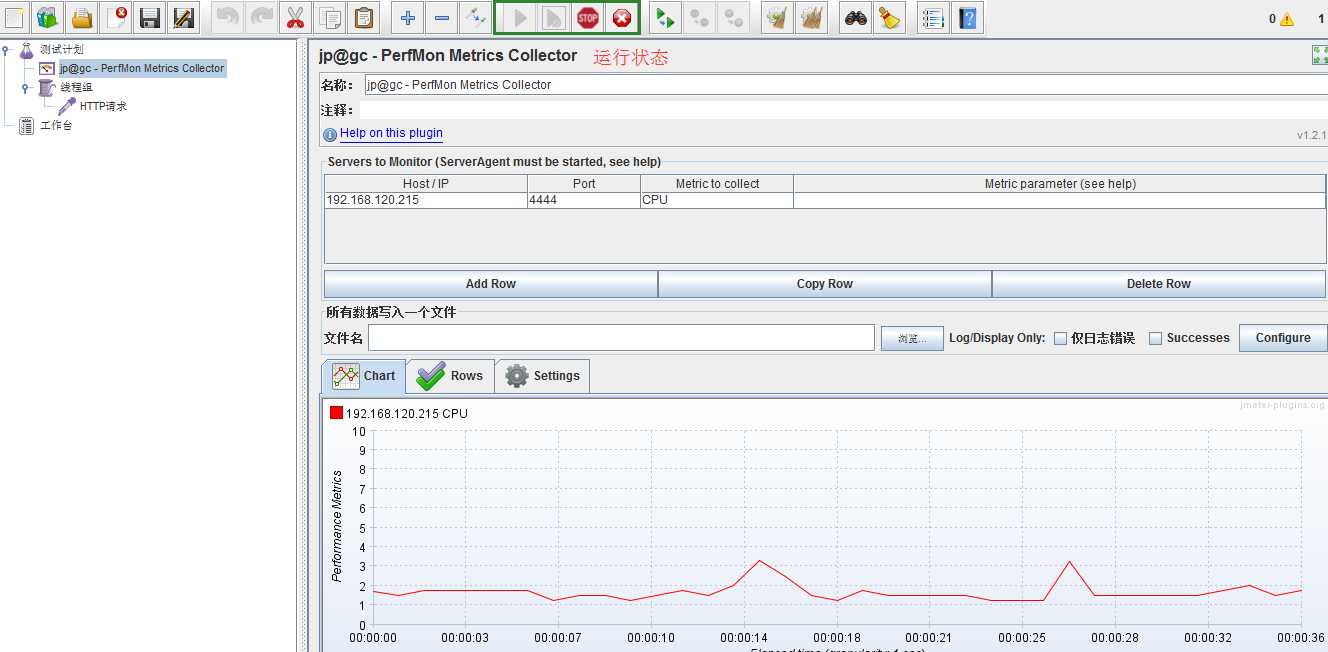Select the 工作台 workbench node
This screenshot has height=652, width=1328.
coord(56,125)
